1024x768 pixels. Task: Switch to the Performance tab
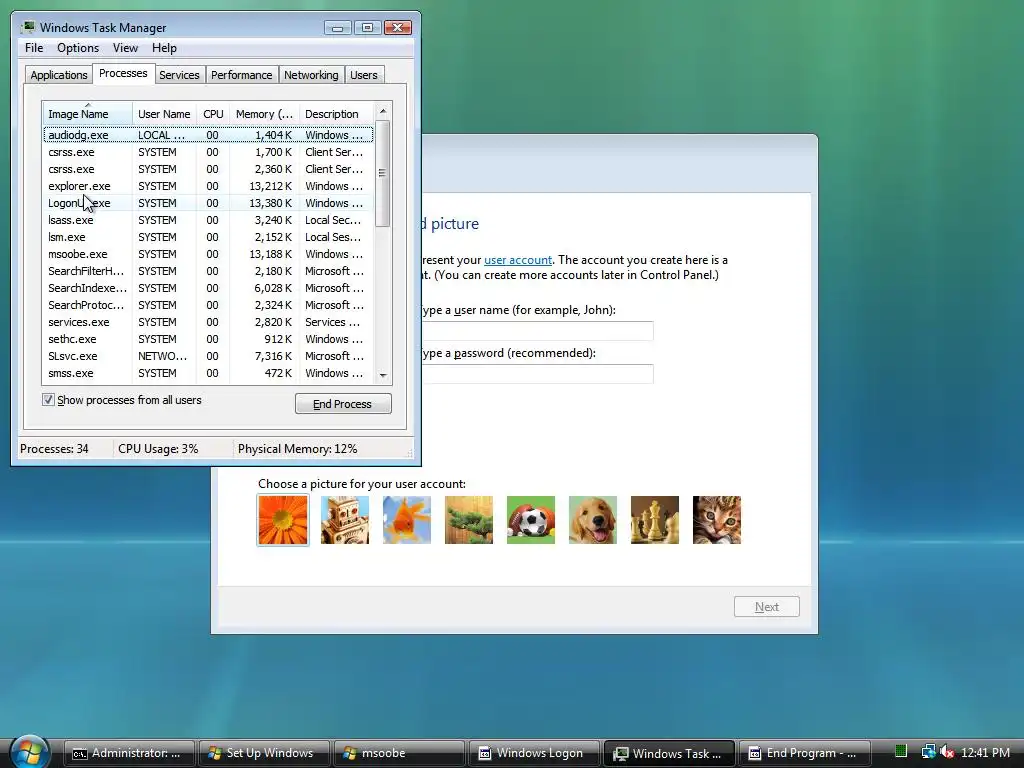click(242, 75)
